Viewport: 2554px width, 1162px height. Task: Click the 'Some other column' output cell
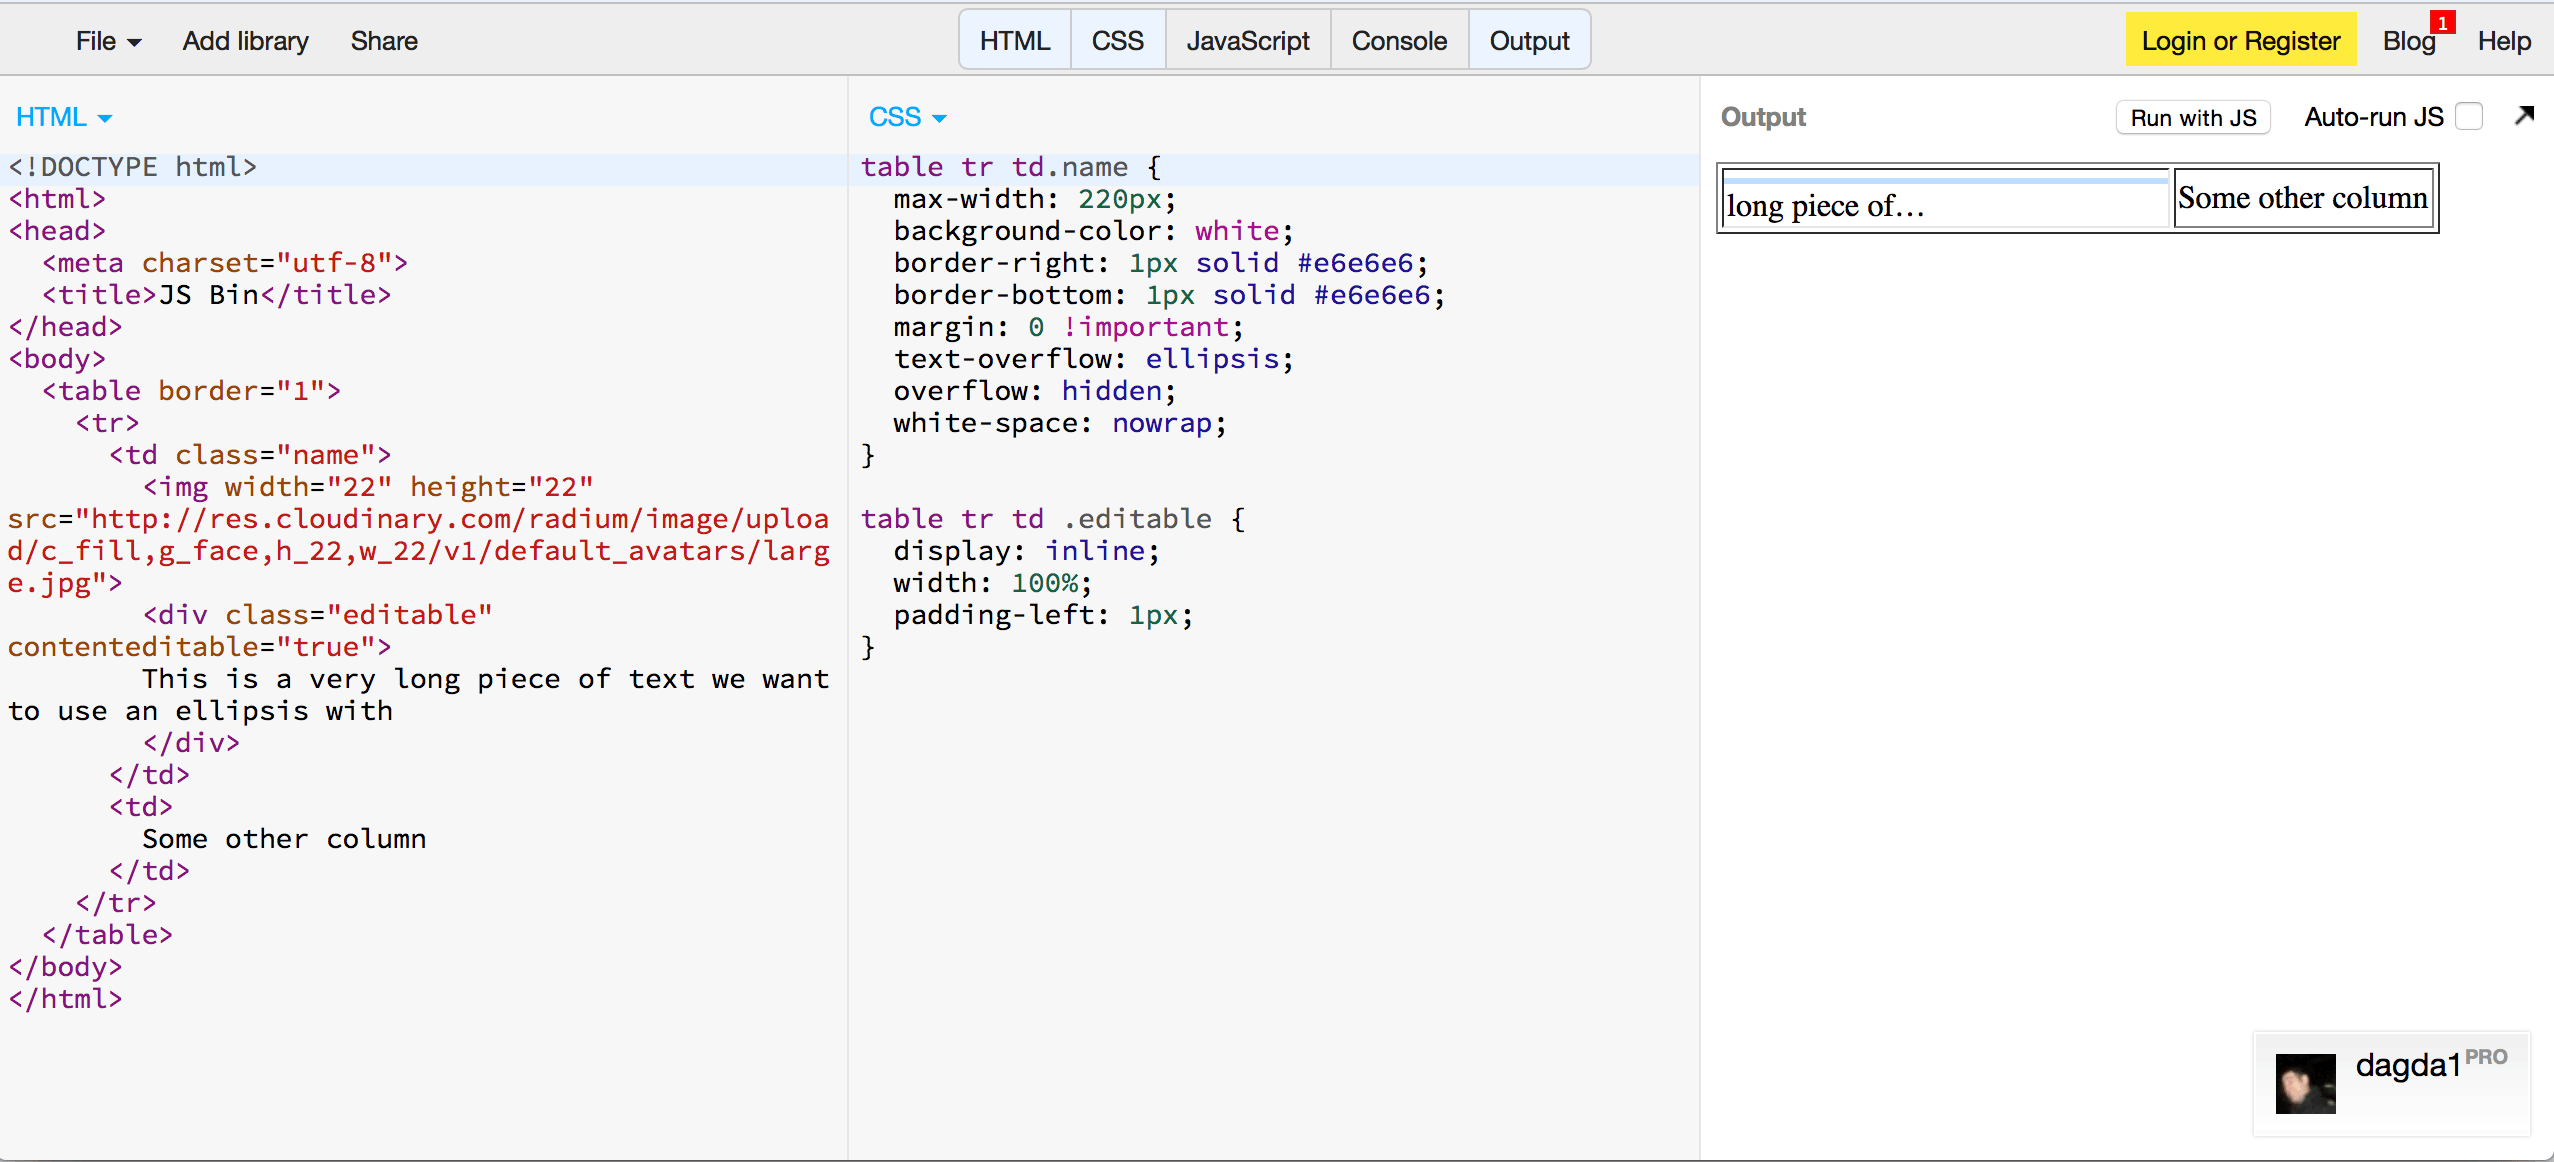coord(2303,198)
